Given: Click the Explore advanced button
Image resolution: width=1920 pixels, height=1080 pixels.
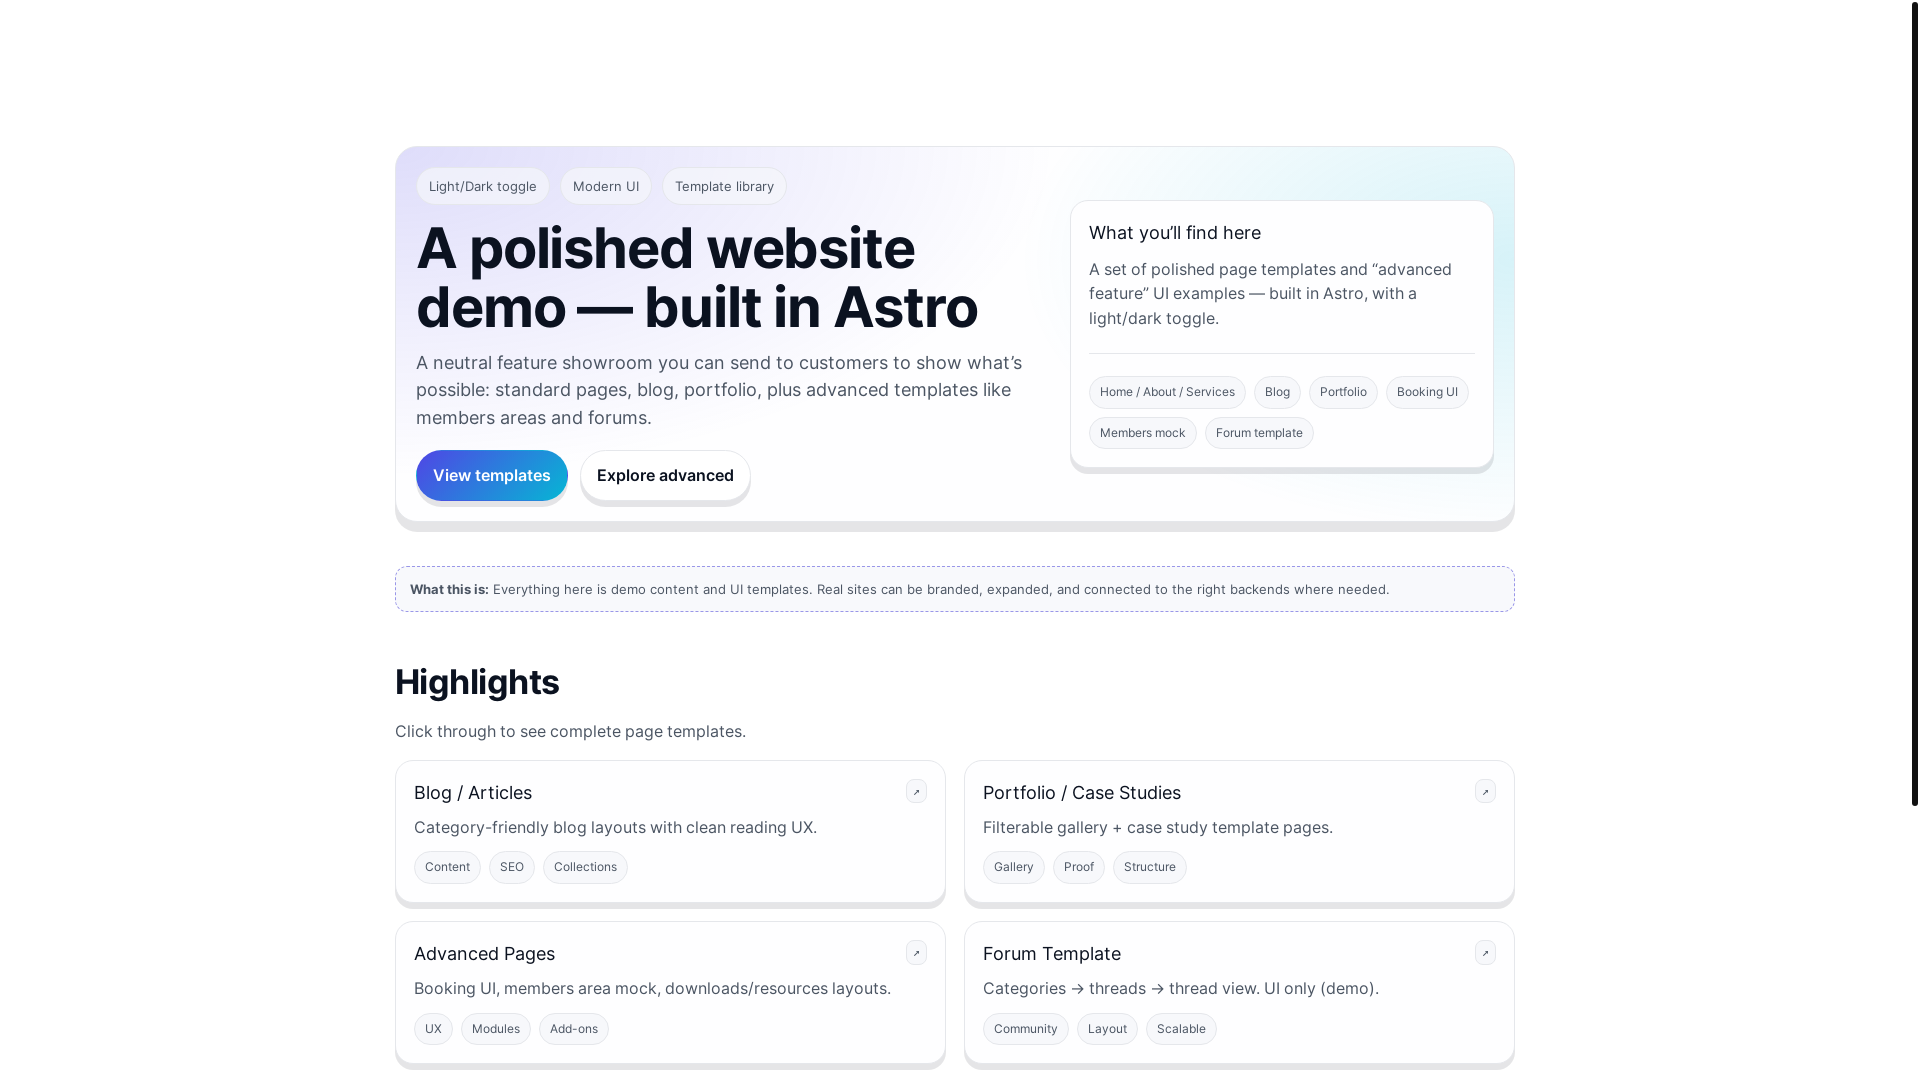Looking at the screenshot, I should point(665,476).
